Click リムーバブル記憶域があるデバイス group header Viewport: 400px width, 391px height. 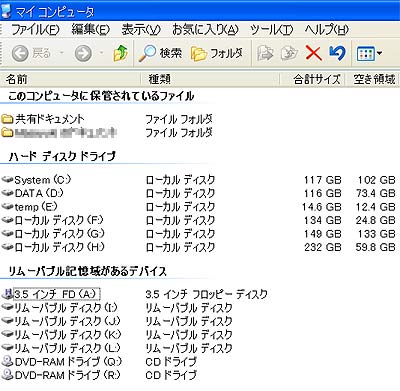tap(87, 271)
